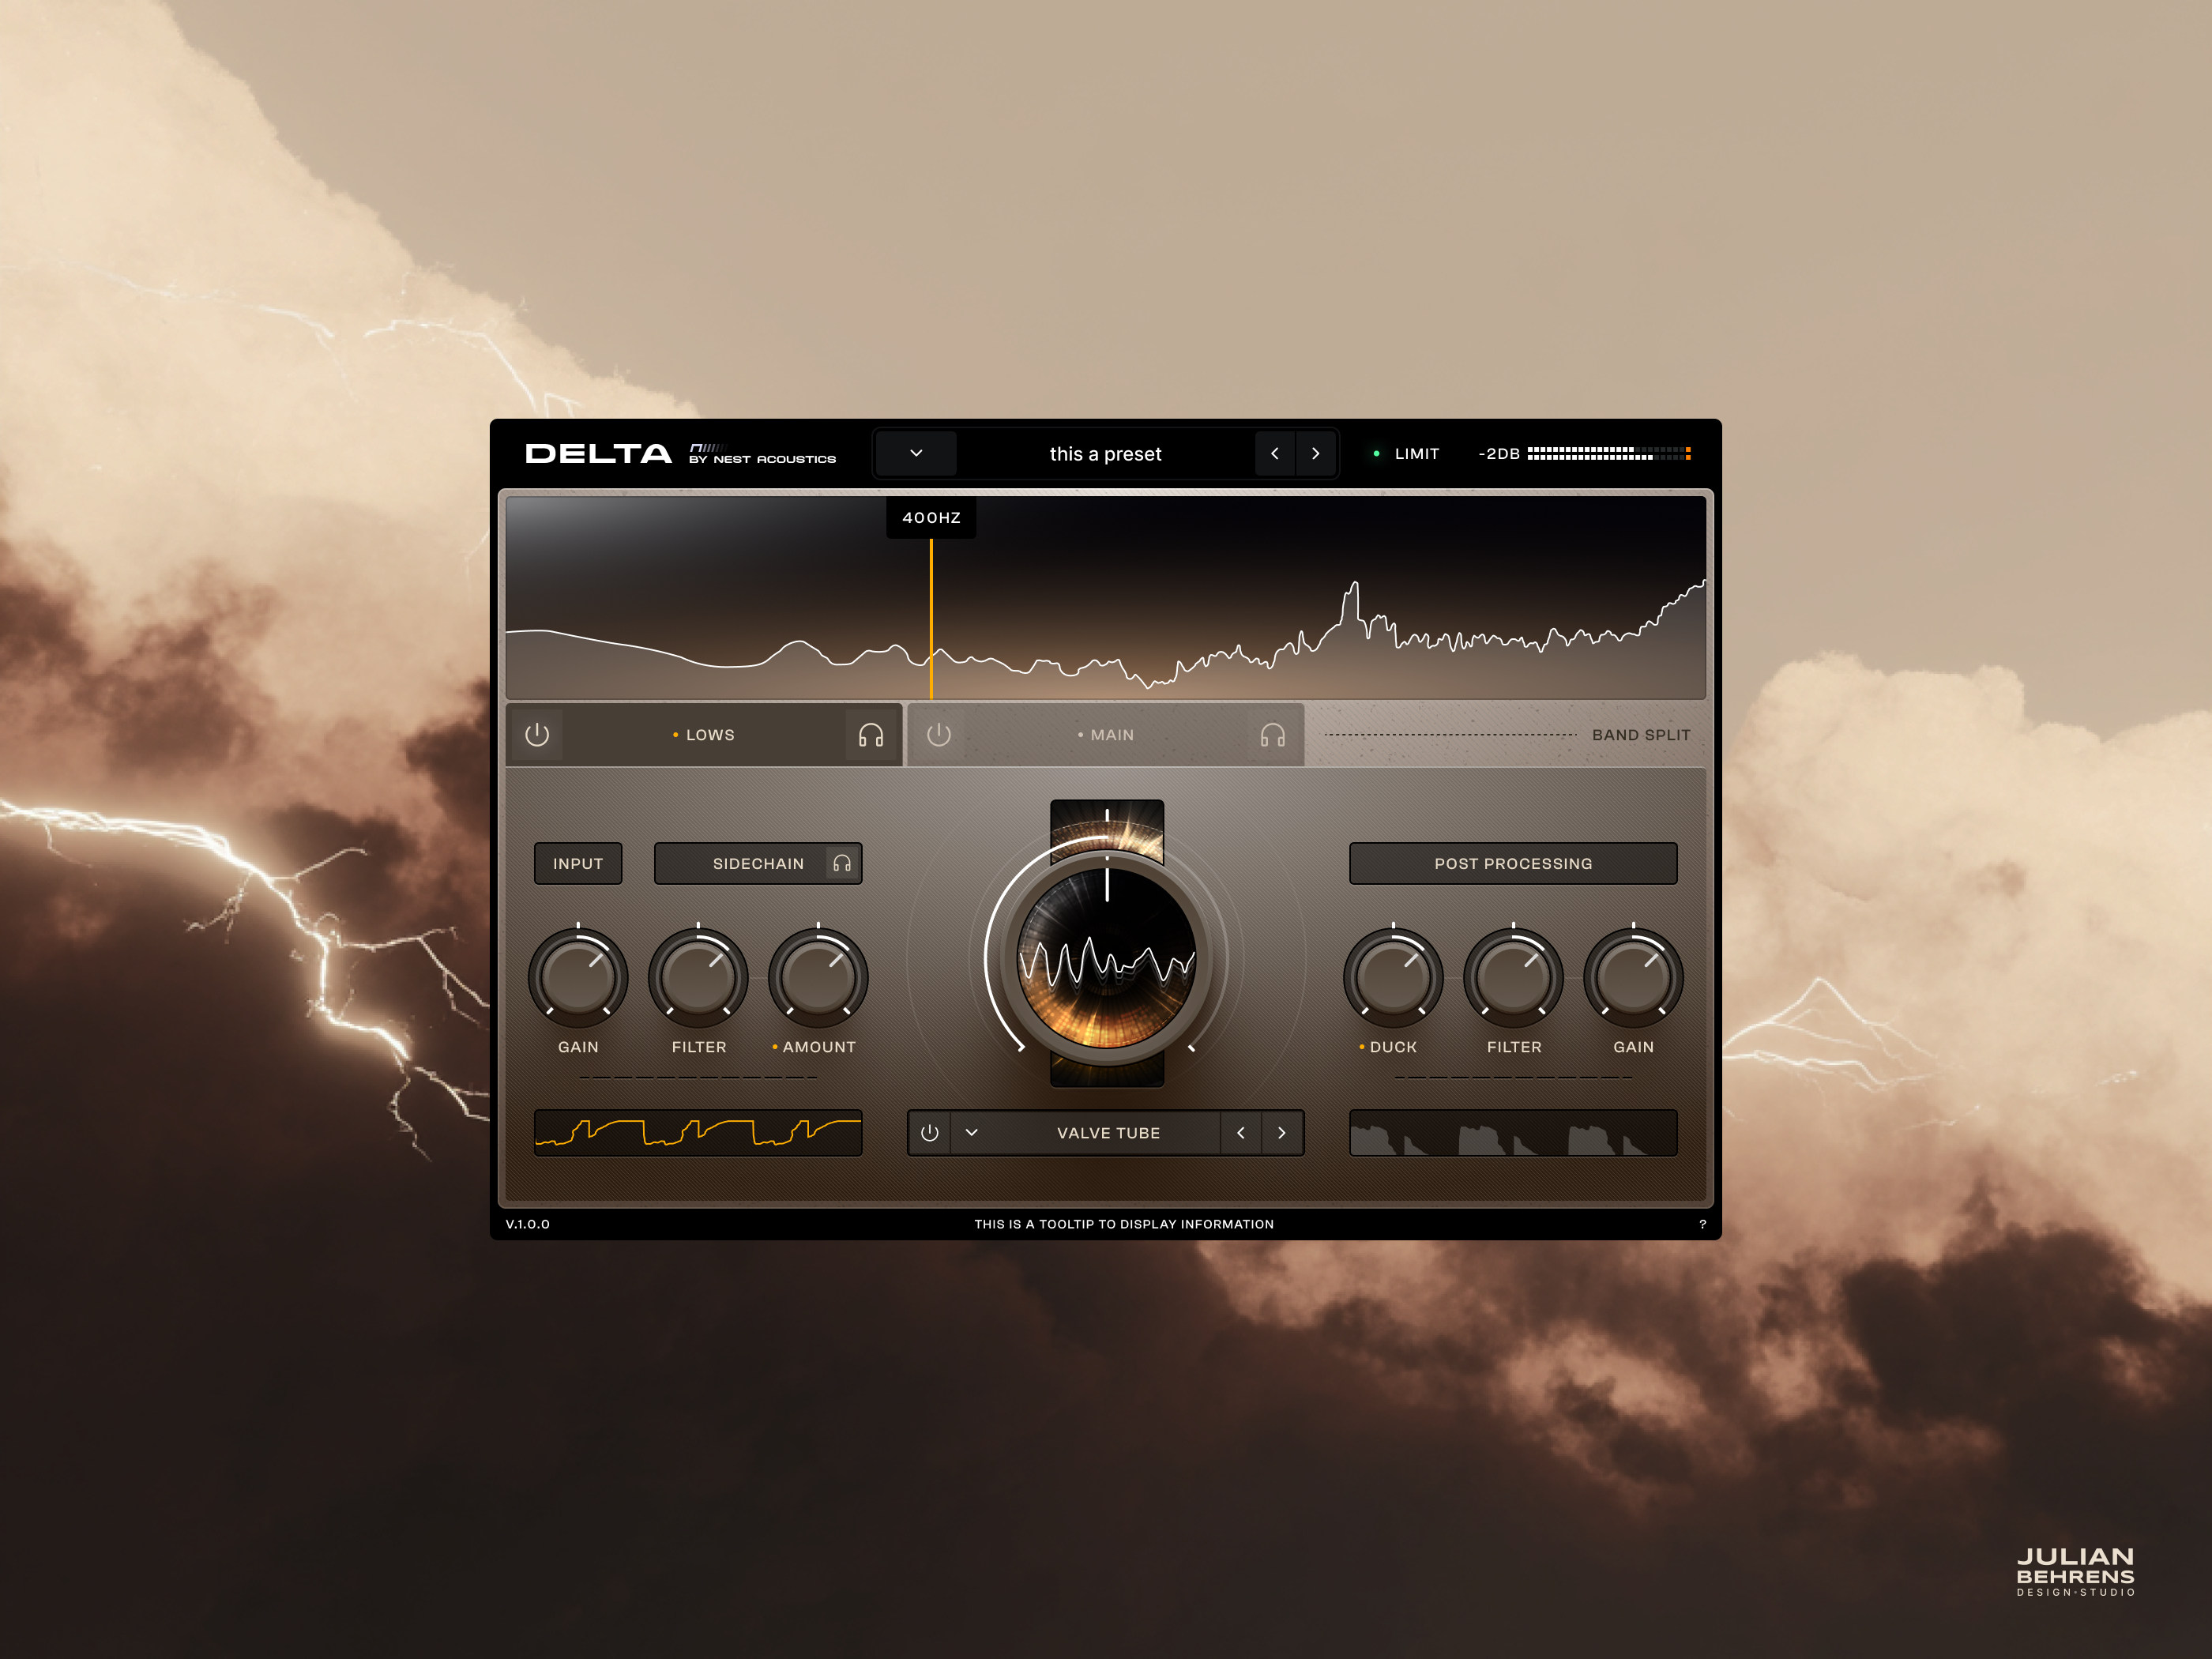Click the post processing GAIN knob
Image resolution: width=2212 pixels, height=1659 pixels.
1633,978
